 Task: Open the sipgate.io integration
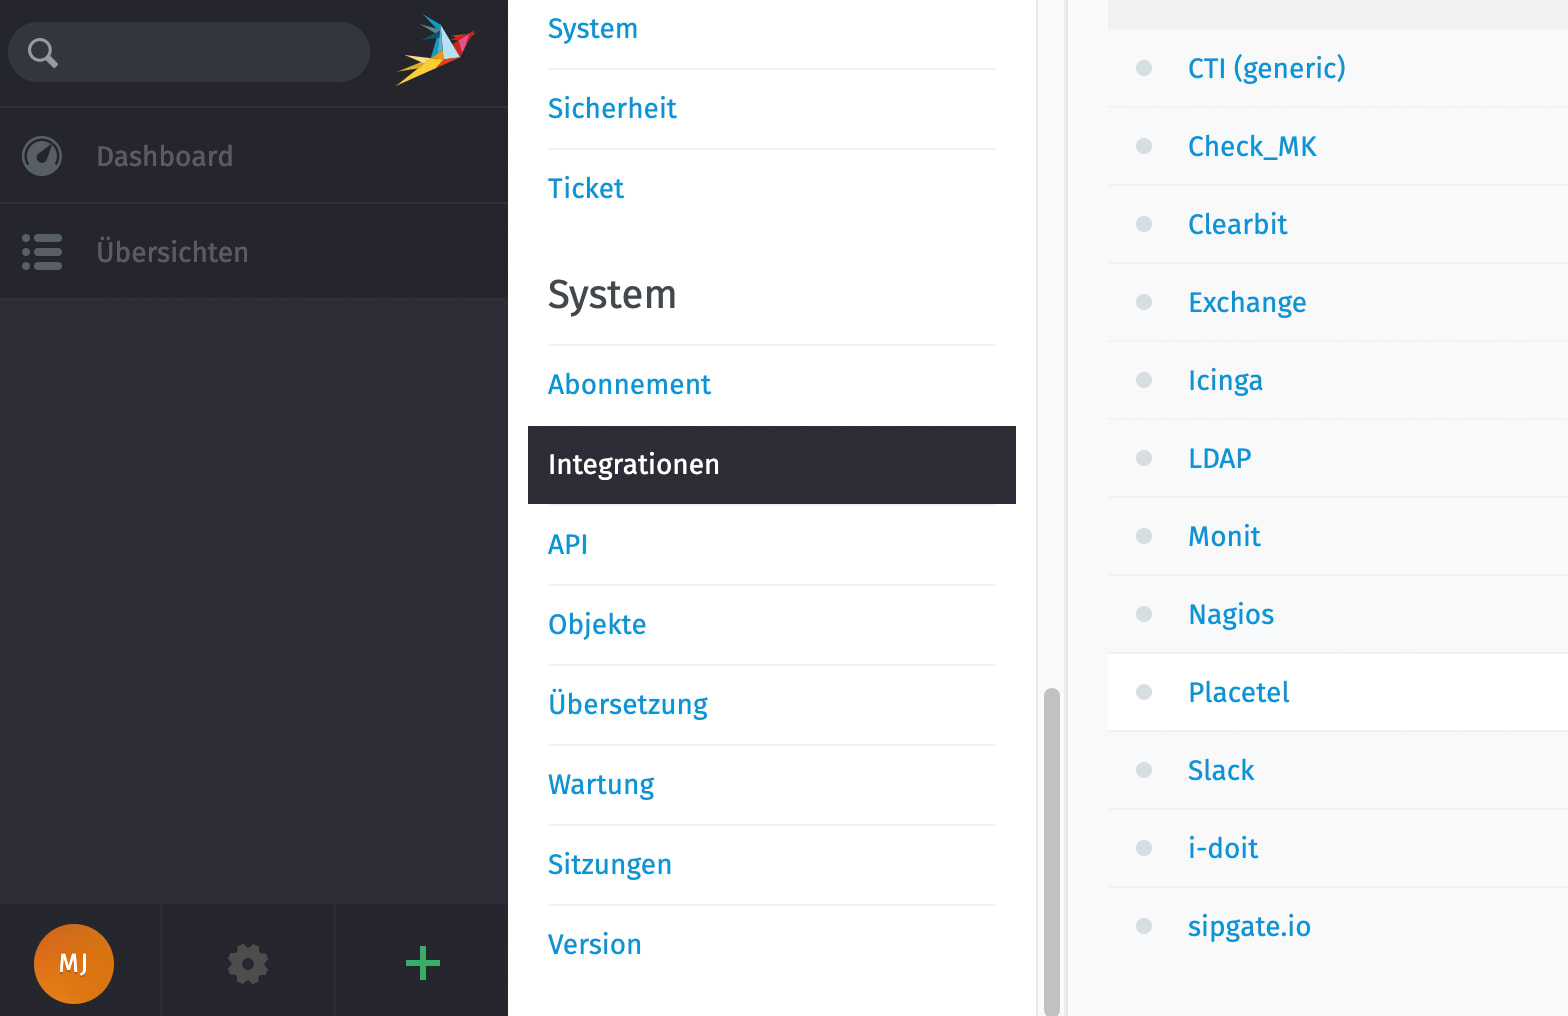[x=1249, y=926]
